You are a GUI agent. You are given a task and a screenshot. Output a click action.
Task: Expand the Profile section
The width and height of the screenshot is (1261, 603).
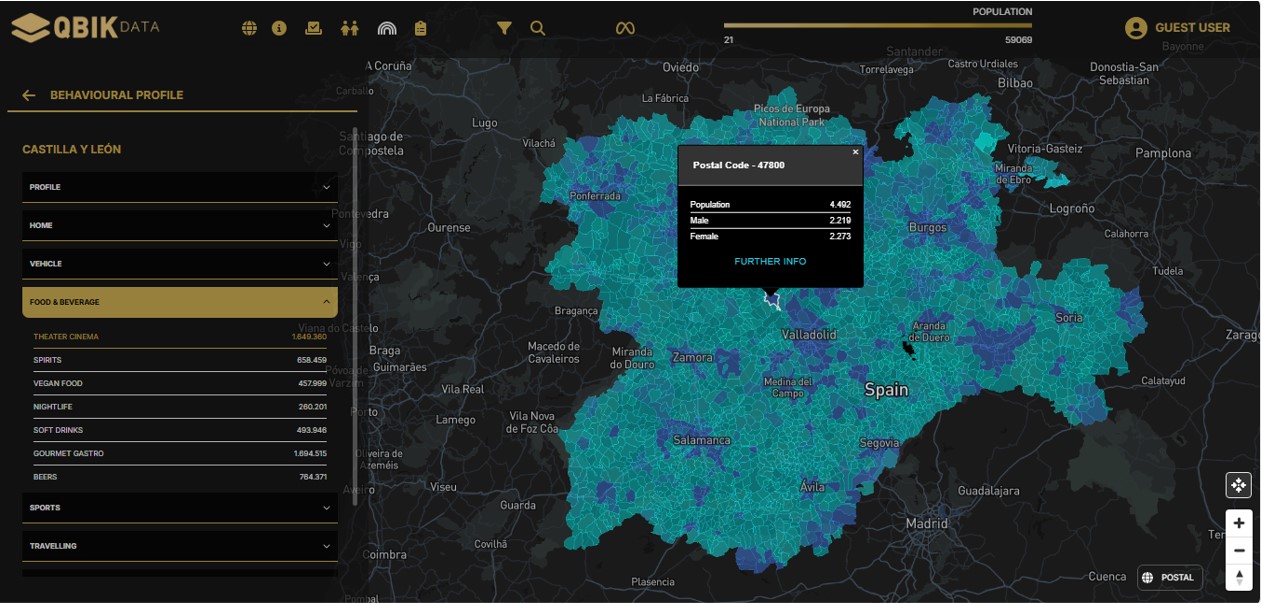pyautogui.click(x=180, y=187)
